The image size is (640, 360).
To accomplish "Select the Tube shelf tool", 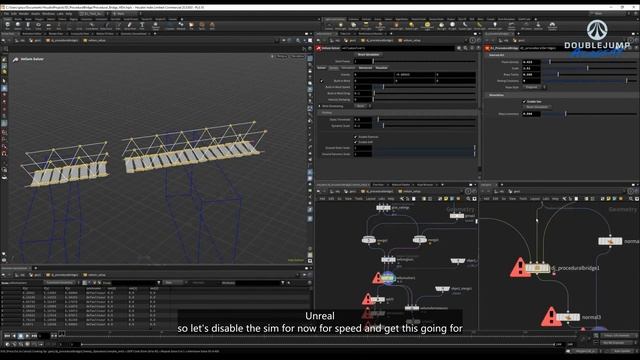I will (x=28, y=26).
